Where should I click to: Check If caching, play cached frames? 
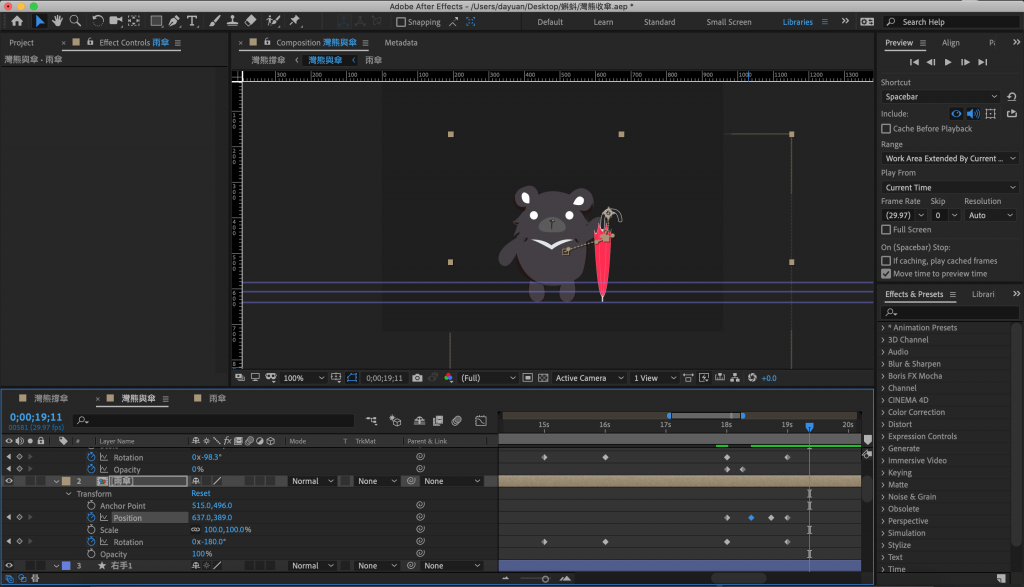pyautogui.click(x=886, y=261)
